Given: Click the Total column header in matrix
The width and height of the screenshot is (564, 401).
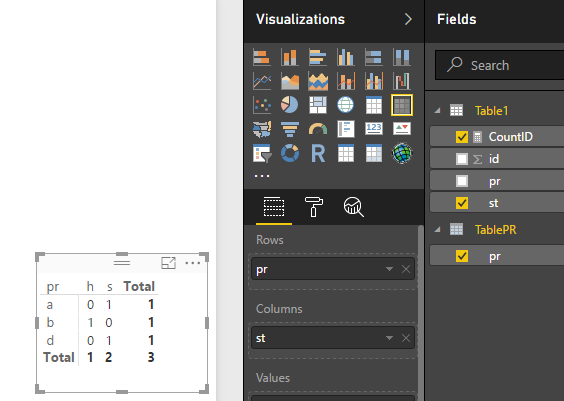Looking at the screenshot, I should click(x=139, y=287).
